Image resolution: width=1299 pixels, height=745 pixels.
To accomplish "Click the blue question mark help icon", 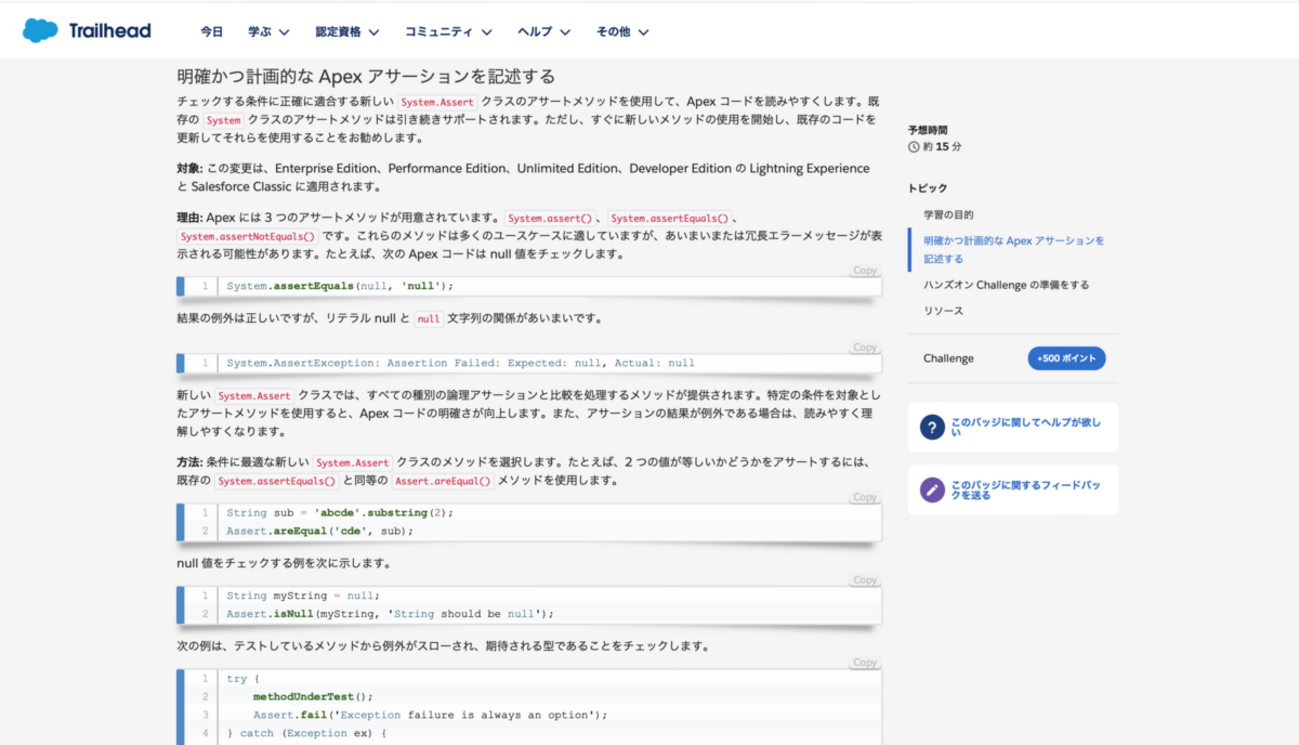I will [x=931, y=428].
